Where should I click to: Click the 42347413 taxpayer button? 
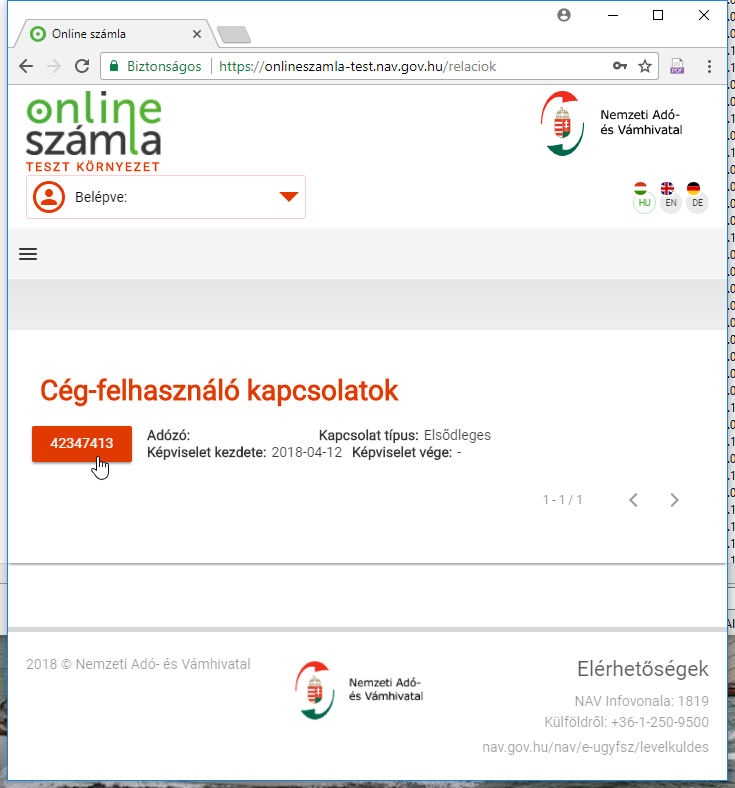click(x=82, y=444)
